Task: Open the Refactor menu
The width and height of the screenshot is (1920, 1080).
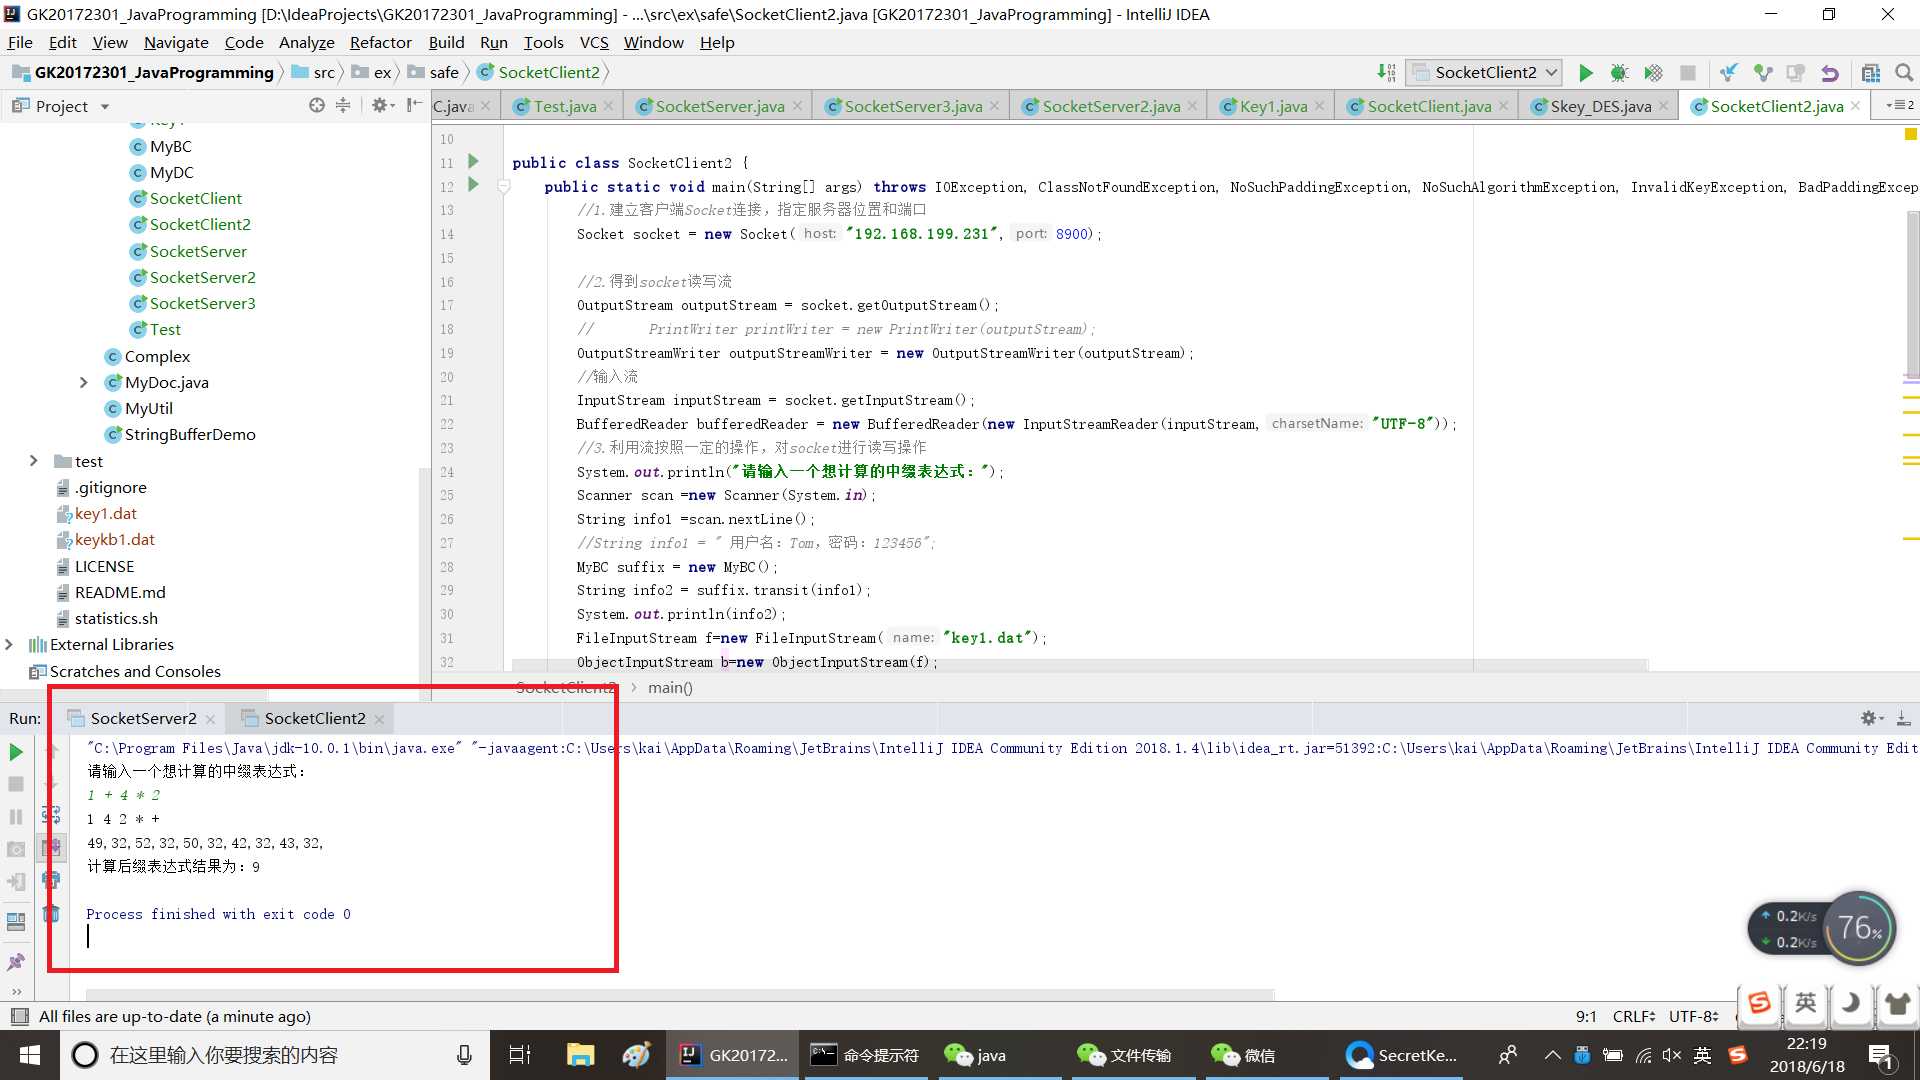Action: point(380,42)
